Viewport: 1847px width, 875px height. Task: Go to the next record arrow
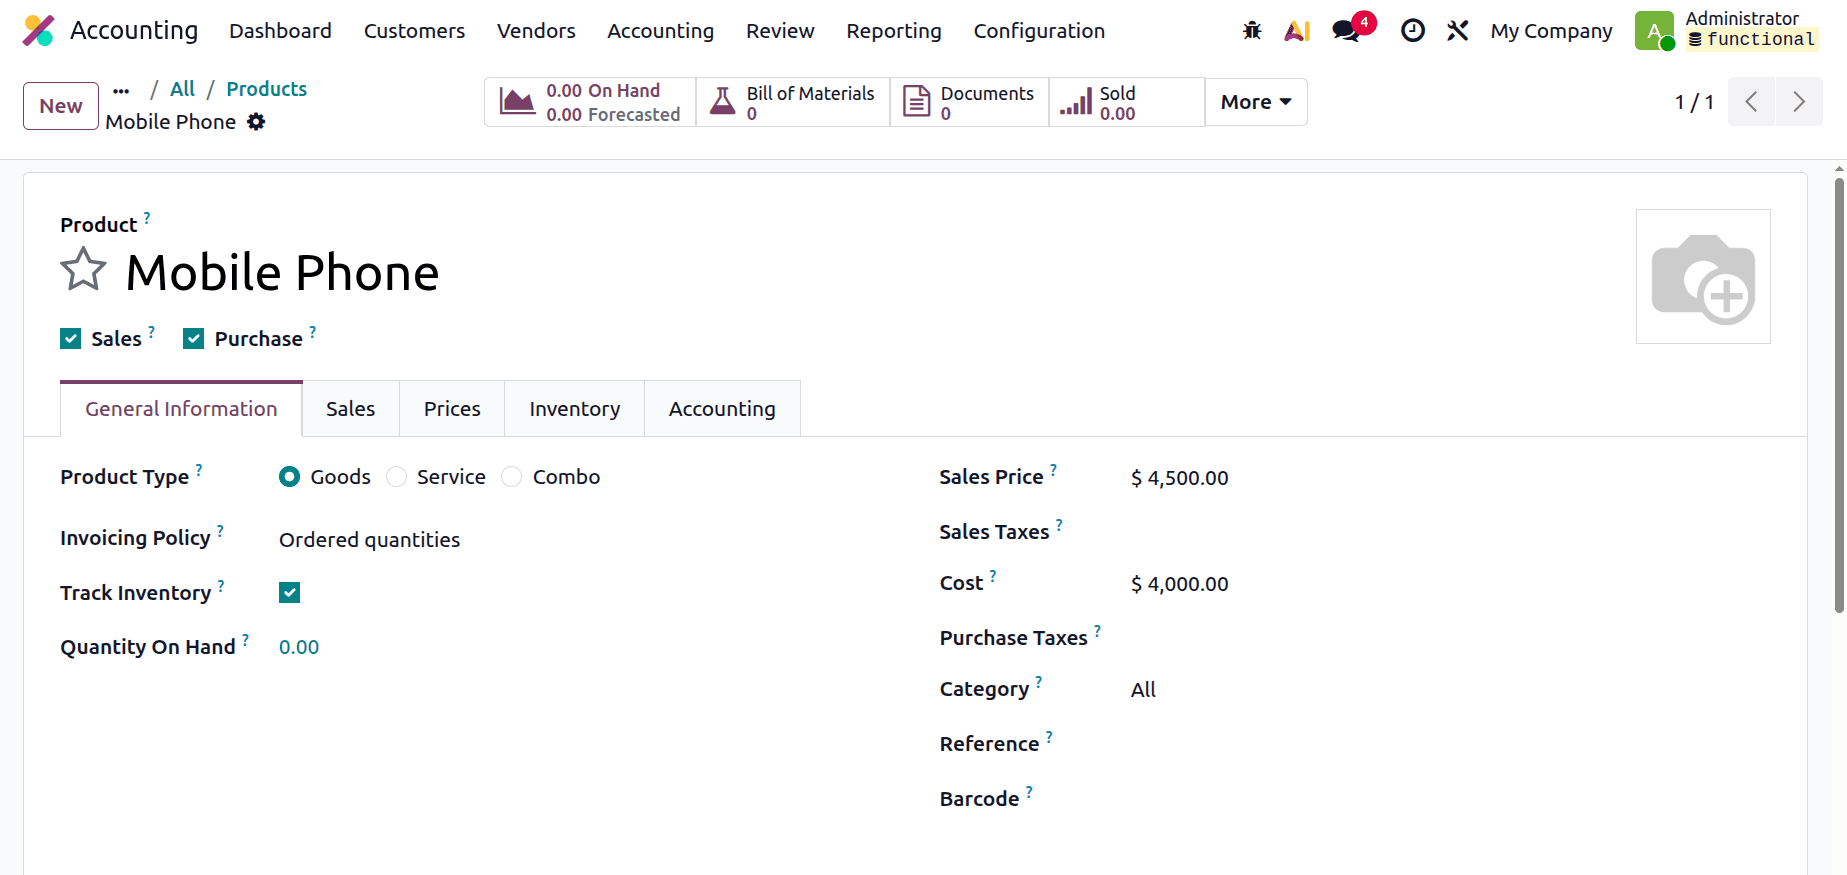1799,102
